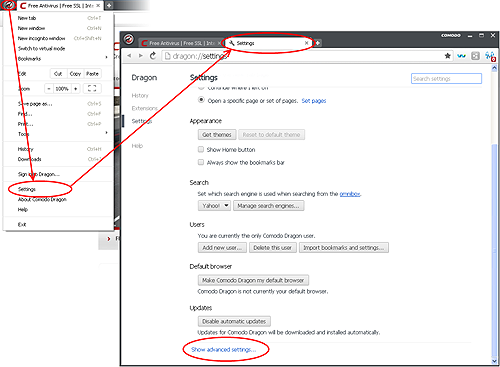Click the Search settings field

tap(446, 79)
